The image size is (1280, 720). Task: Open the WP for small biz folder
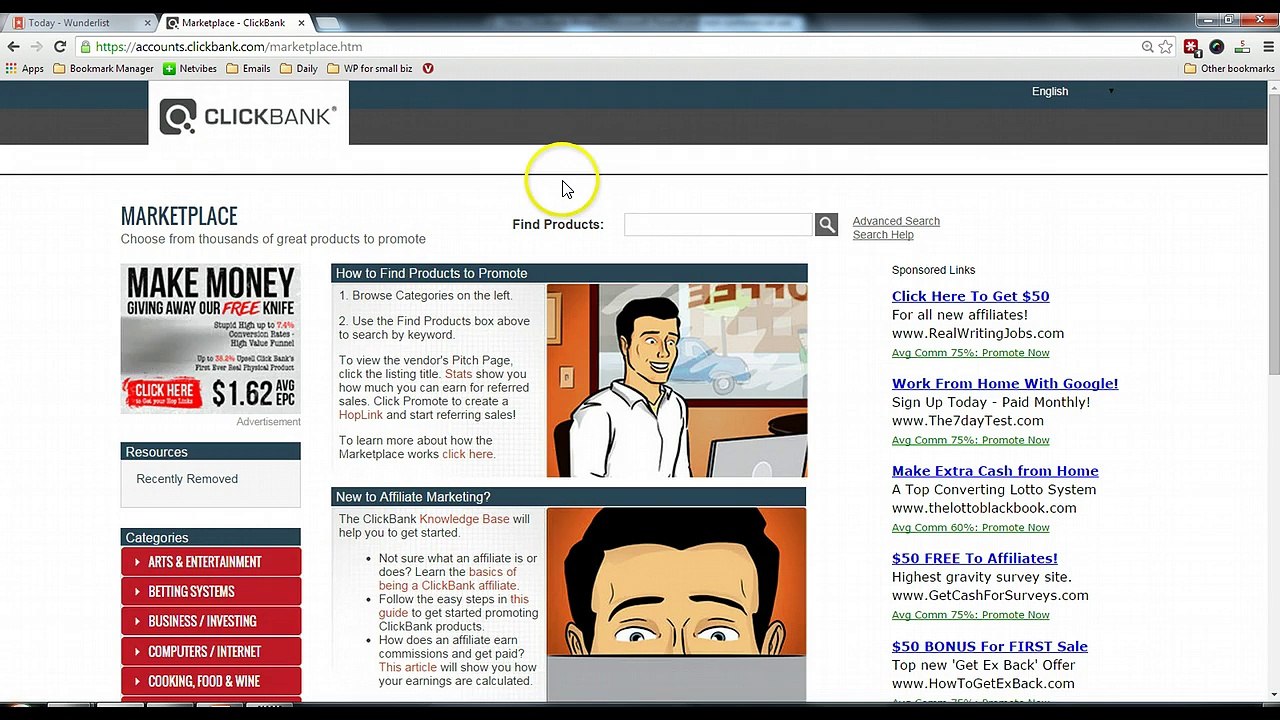(370, 69)
